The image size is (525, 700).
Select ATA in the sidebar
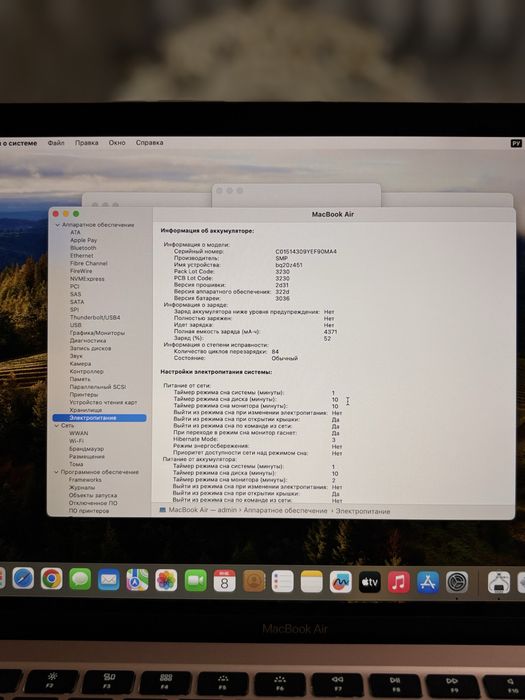(75, 232)
